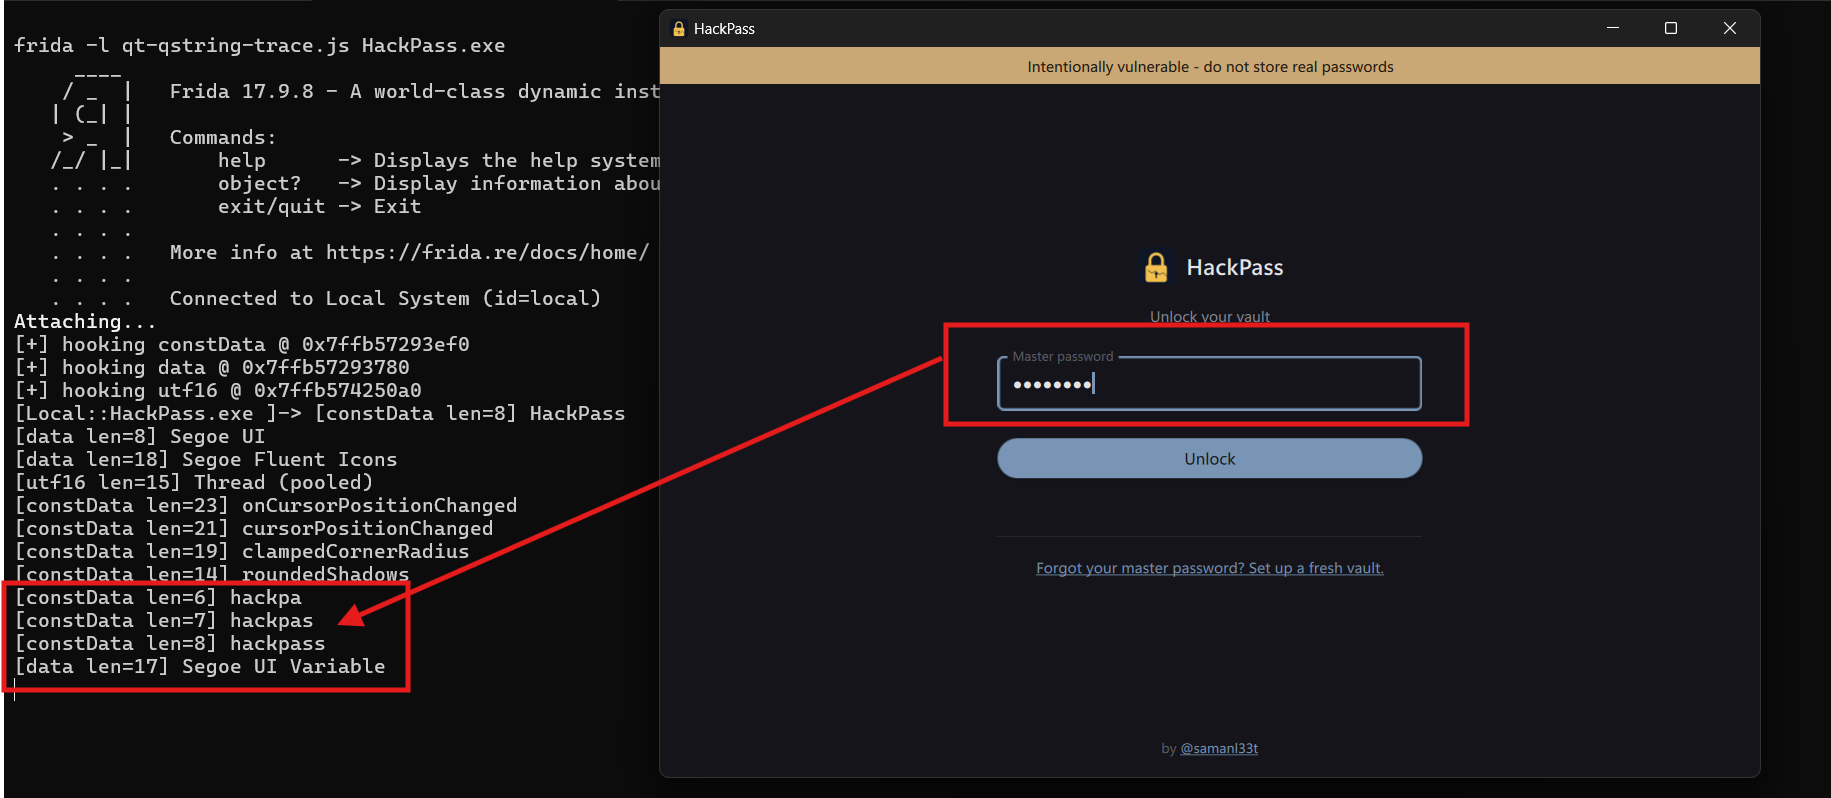Click 'exit/quit -> Exit' help line in terminal
The height and width of the screenshot is (798, 1831).
(320, 206)
